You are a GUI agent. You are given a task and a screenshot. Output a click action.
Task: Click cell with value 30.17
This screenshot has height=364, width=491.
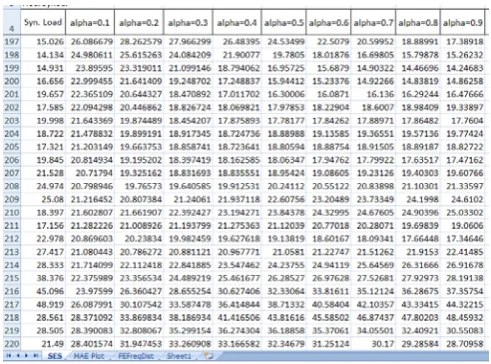coord(373,344)
